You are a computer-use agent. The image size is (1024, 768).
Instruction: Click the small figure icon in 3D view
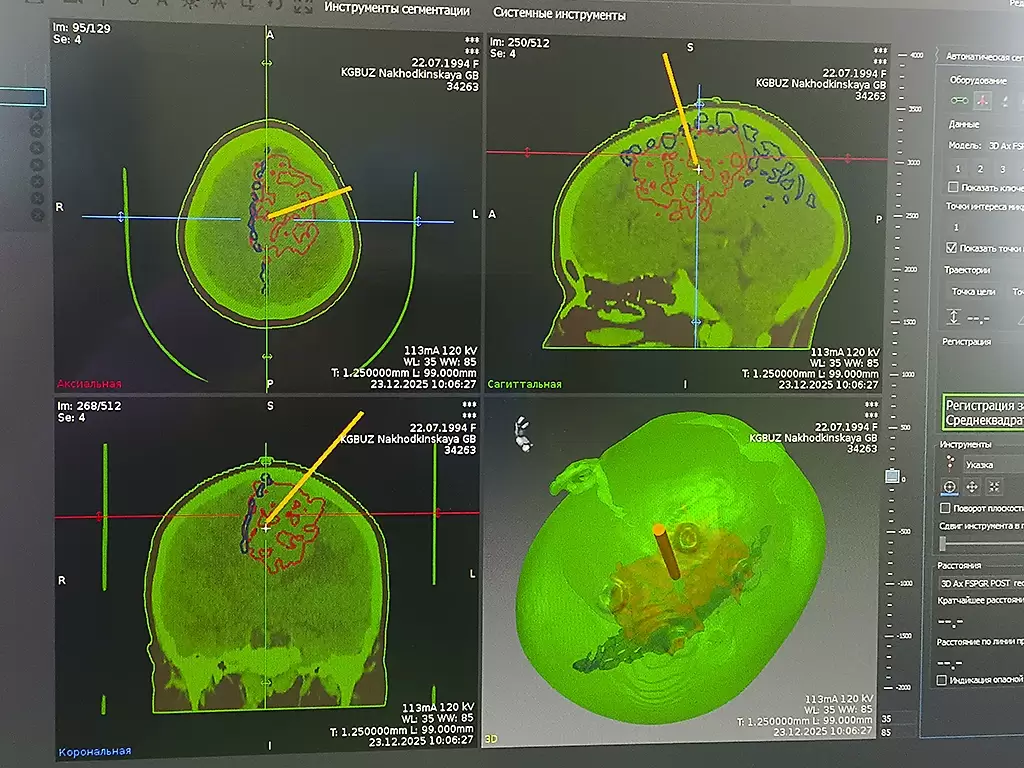[521, 432]
